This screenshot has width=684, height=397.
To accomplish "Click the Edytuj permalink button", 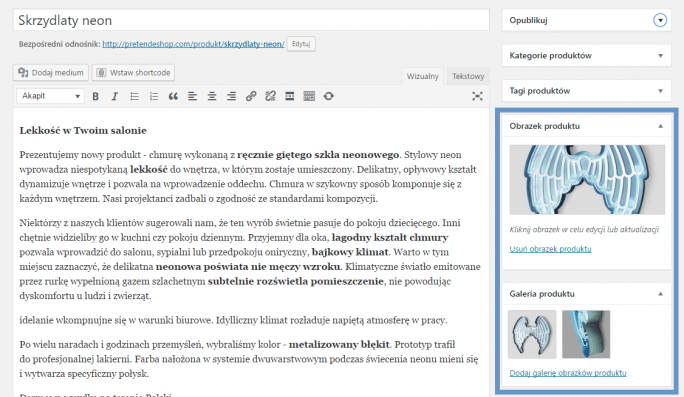I will tap(301, 44).
